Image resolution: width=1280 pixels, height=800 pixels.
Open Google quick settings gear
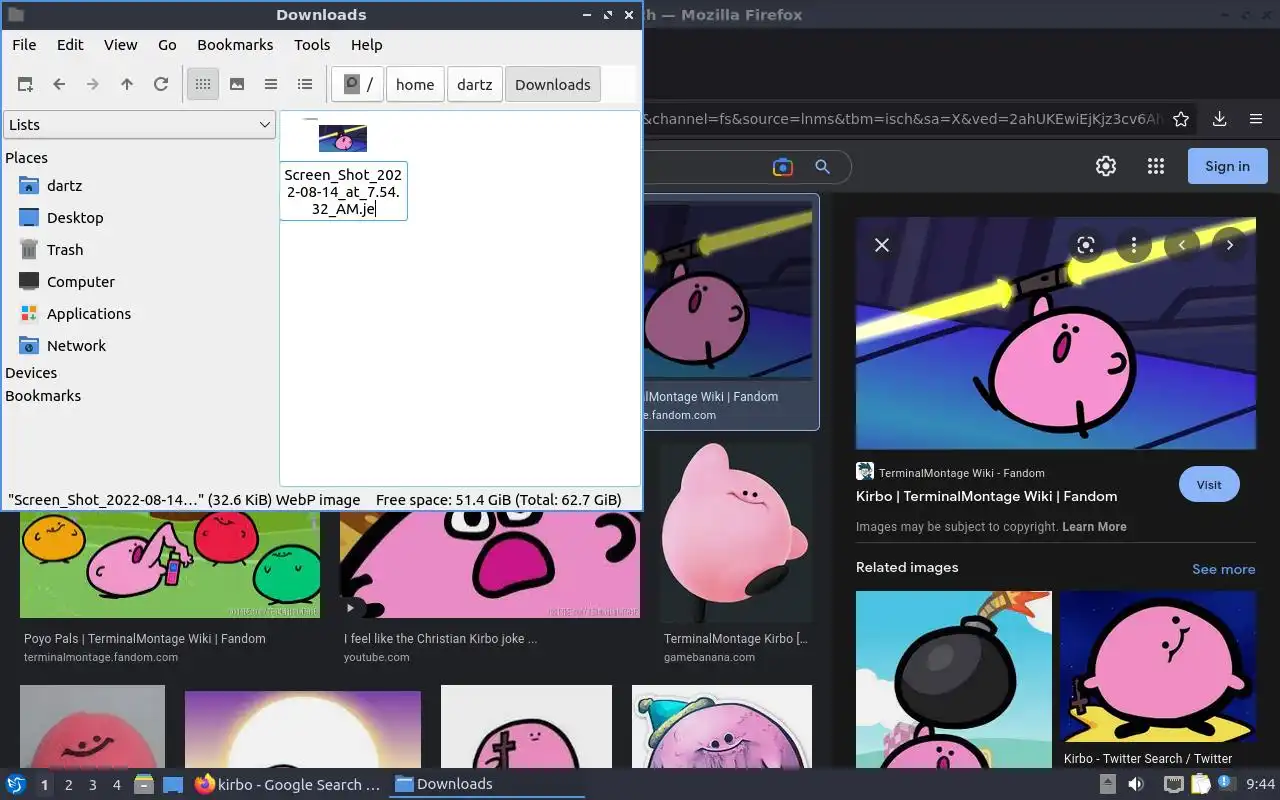click(x=1106, y=166)
